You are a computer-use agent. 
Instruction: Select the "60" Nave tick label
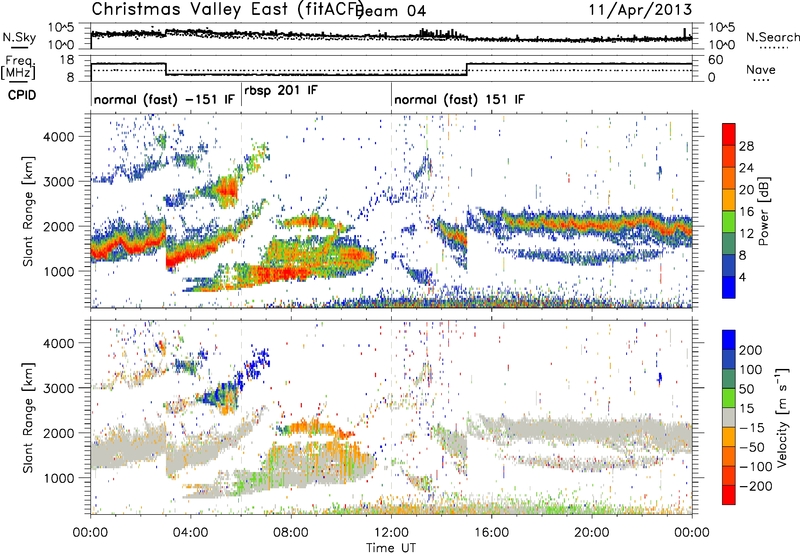point(716,60)
